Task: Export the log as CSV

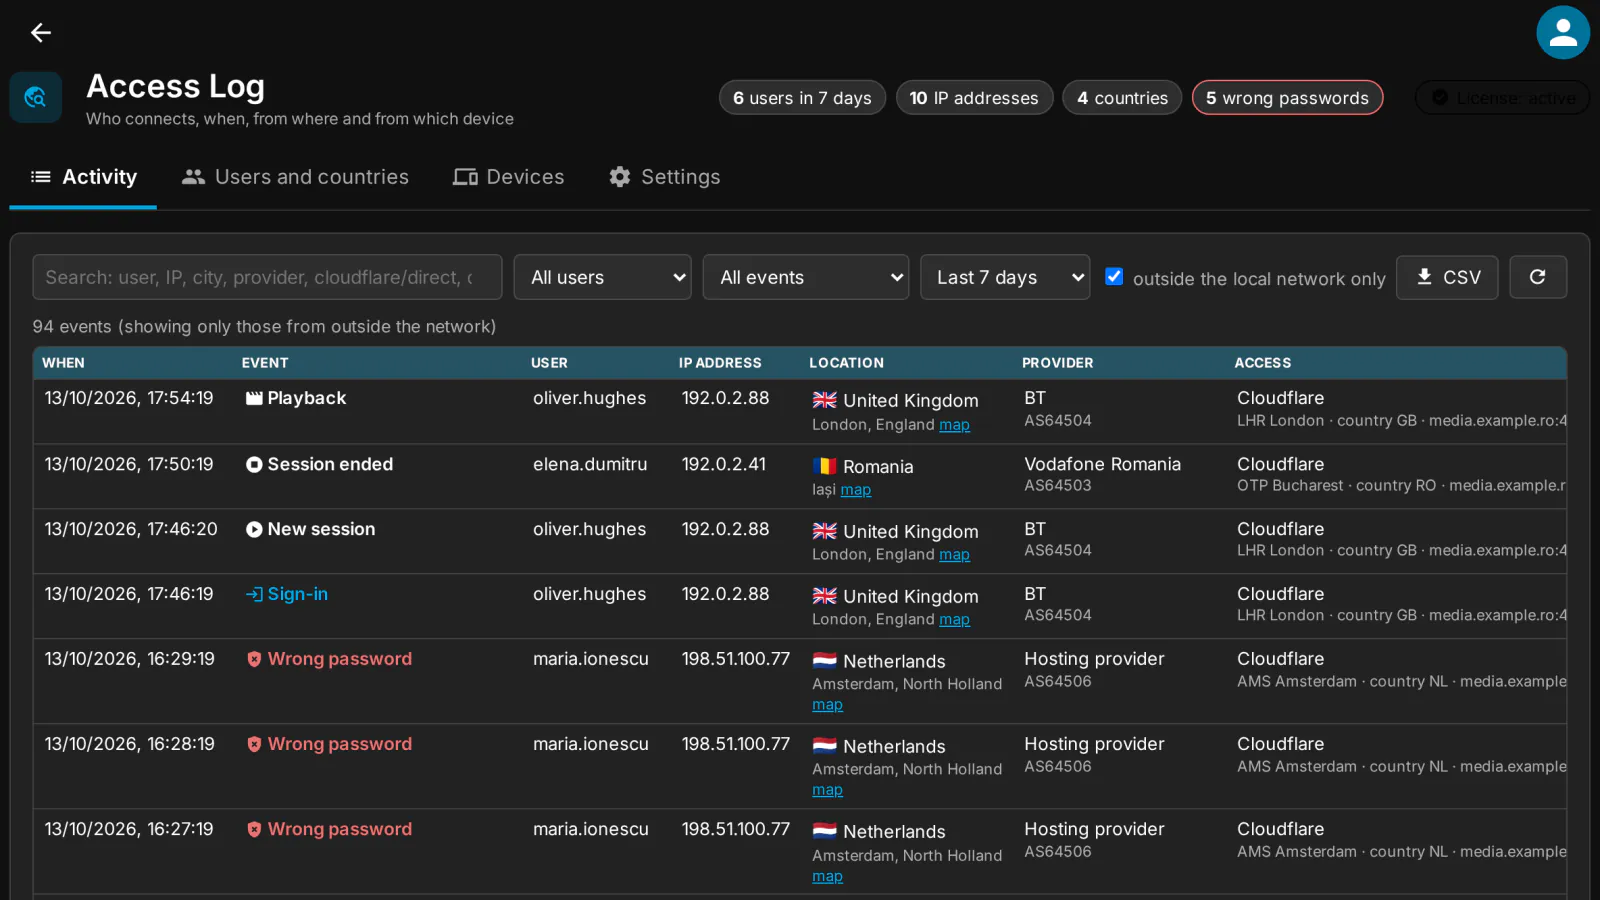Action: tap(1447, 277)
